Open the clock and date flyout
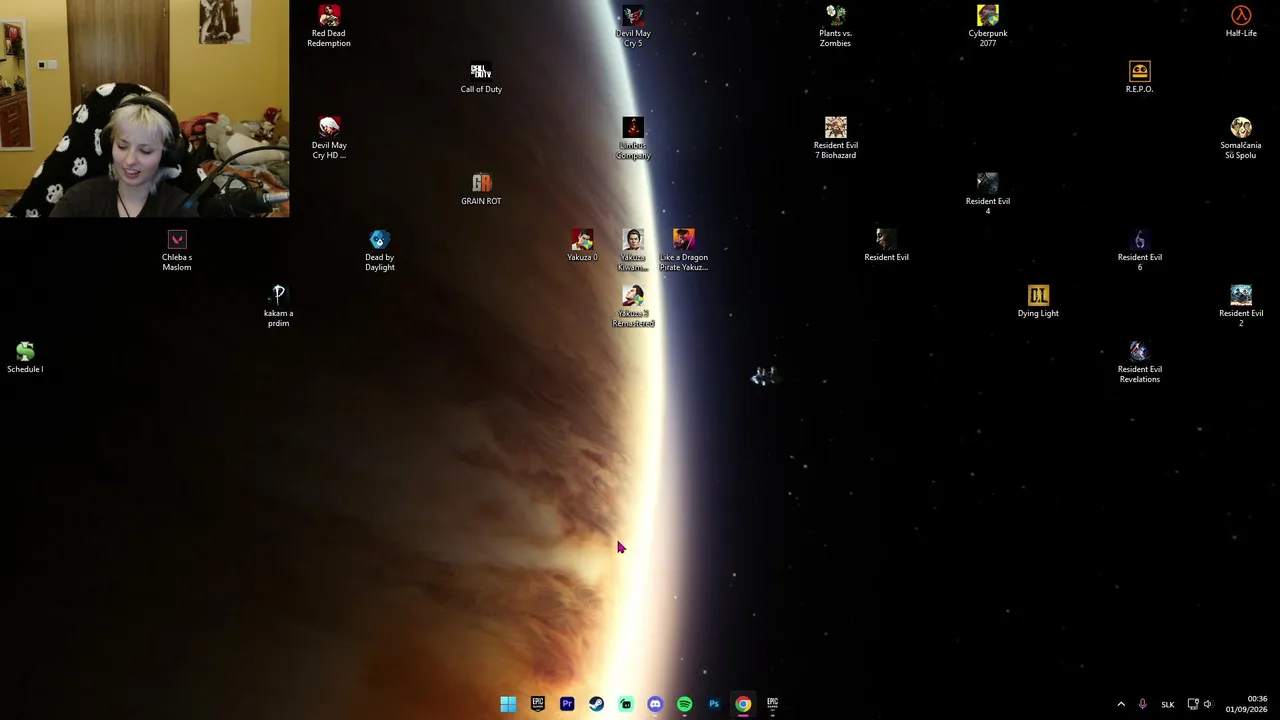 click(x=1248, y=704)
